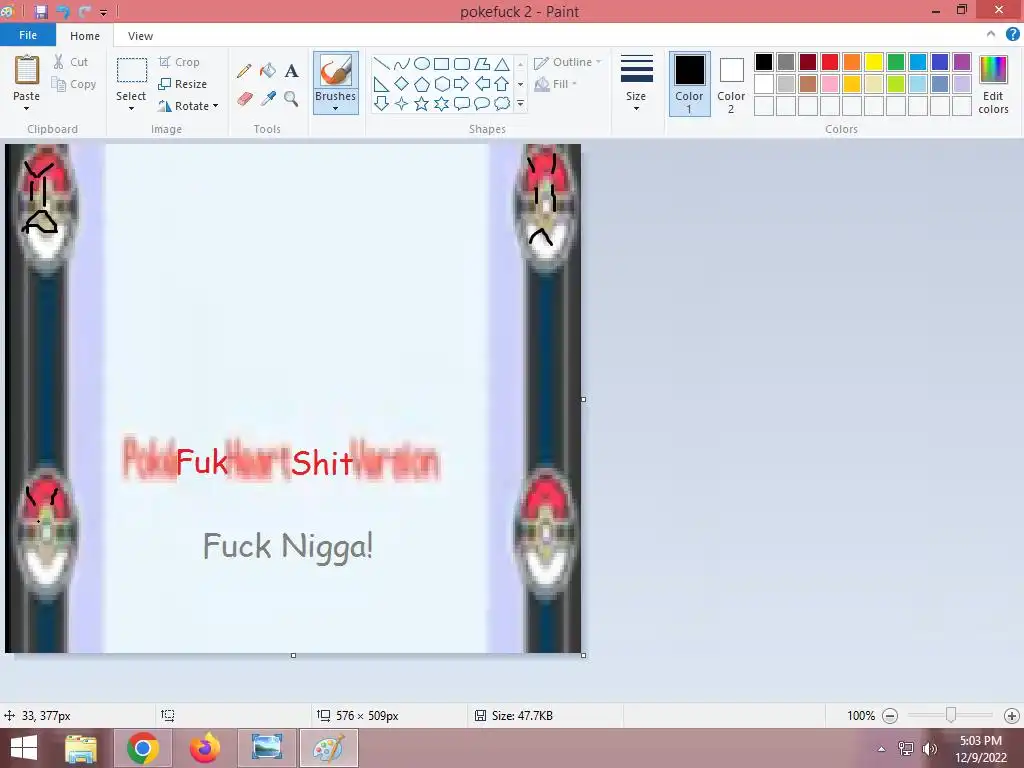Open the File menu
Viewport: 1024px width, 768px height.
click(x=27, y=35)
